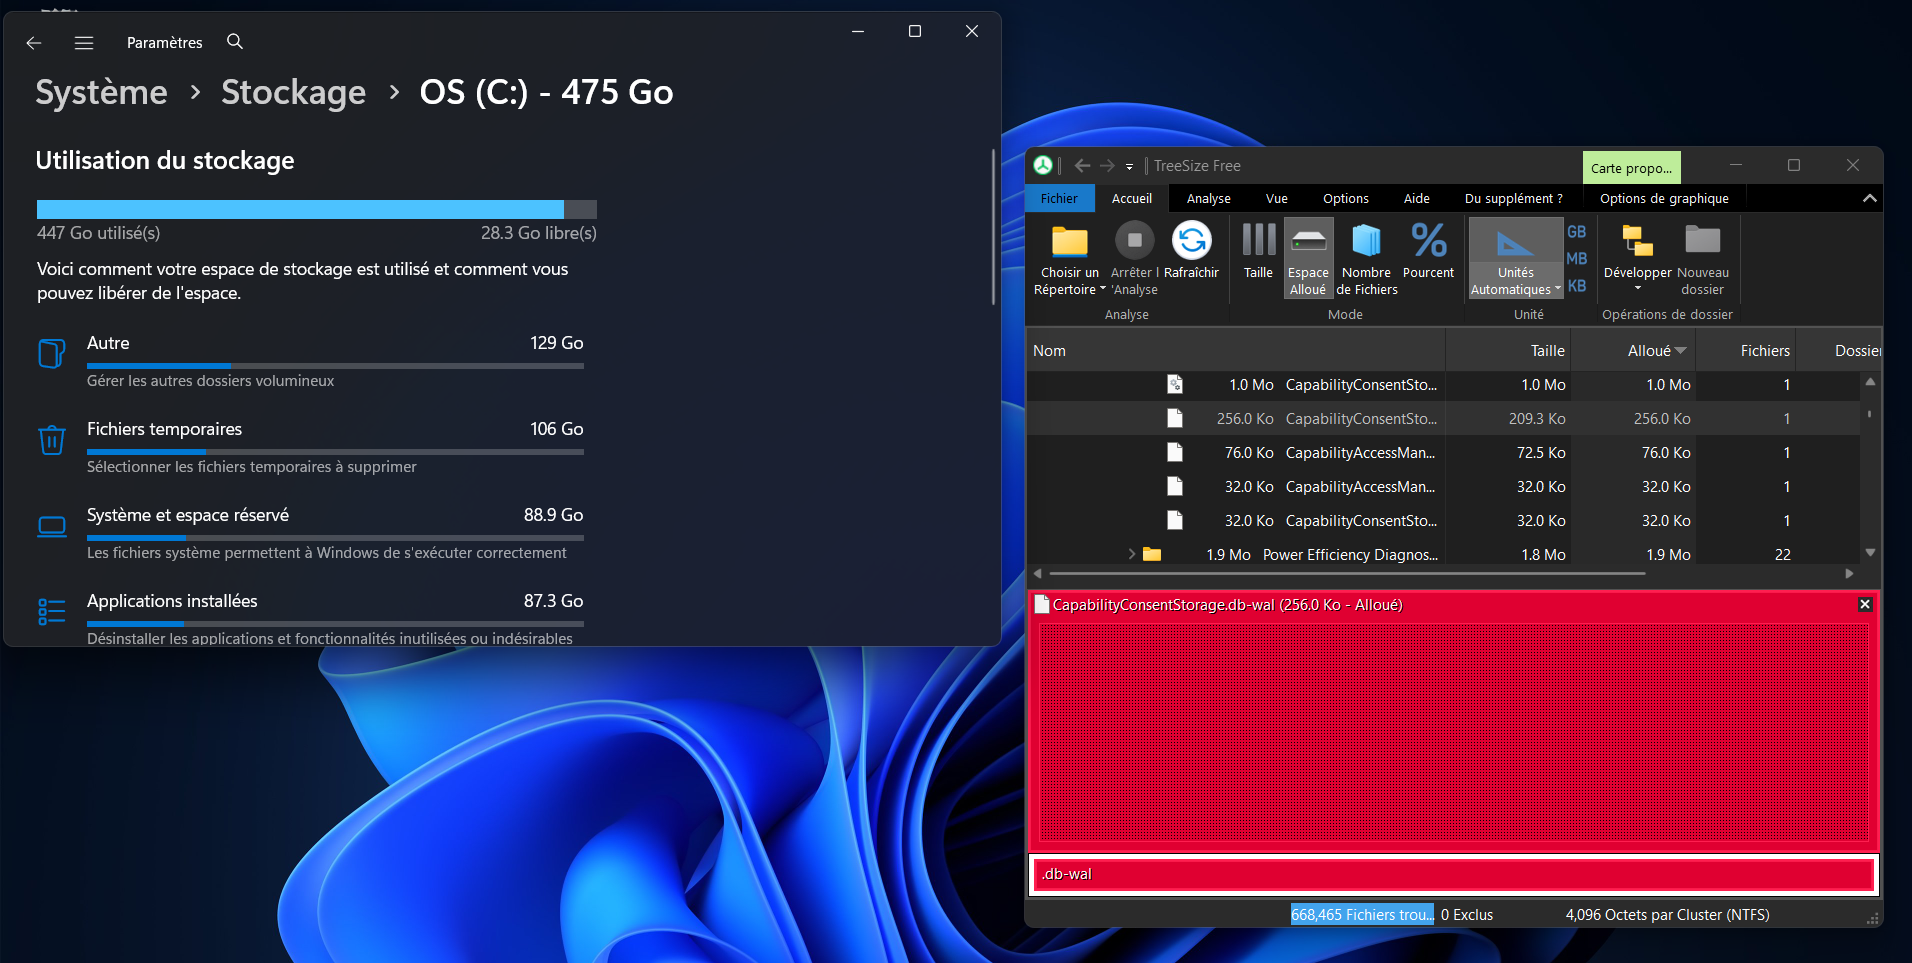Close the treemap chart panel
Viewport: 1912px width, 963px height.
pos(1864,604)
